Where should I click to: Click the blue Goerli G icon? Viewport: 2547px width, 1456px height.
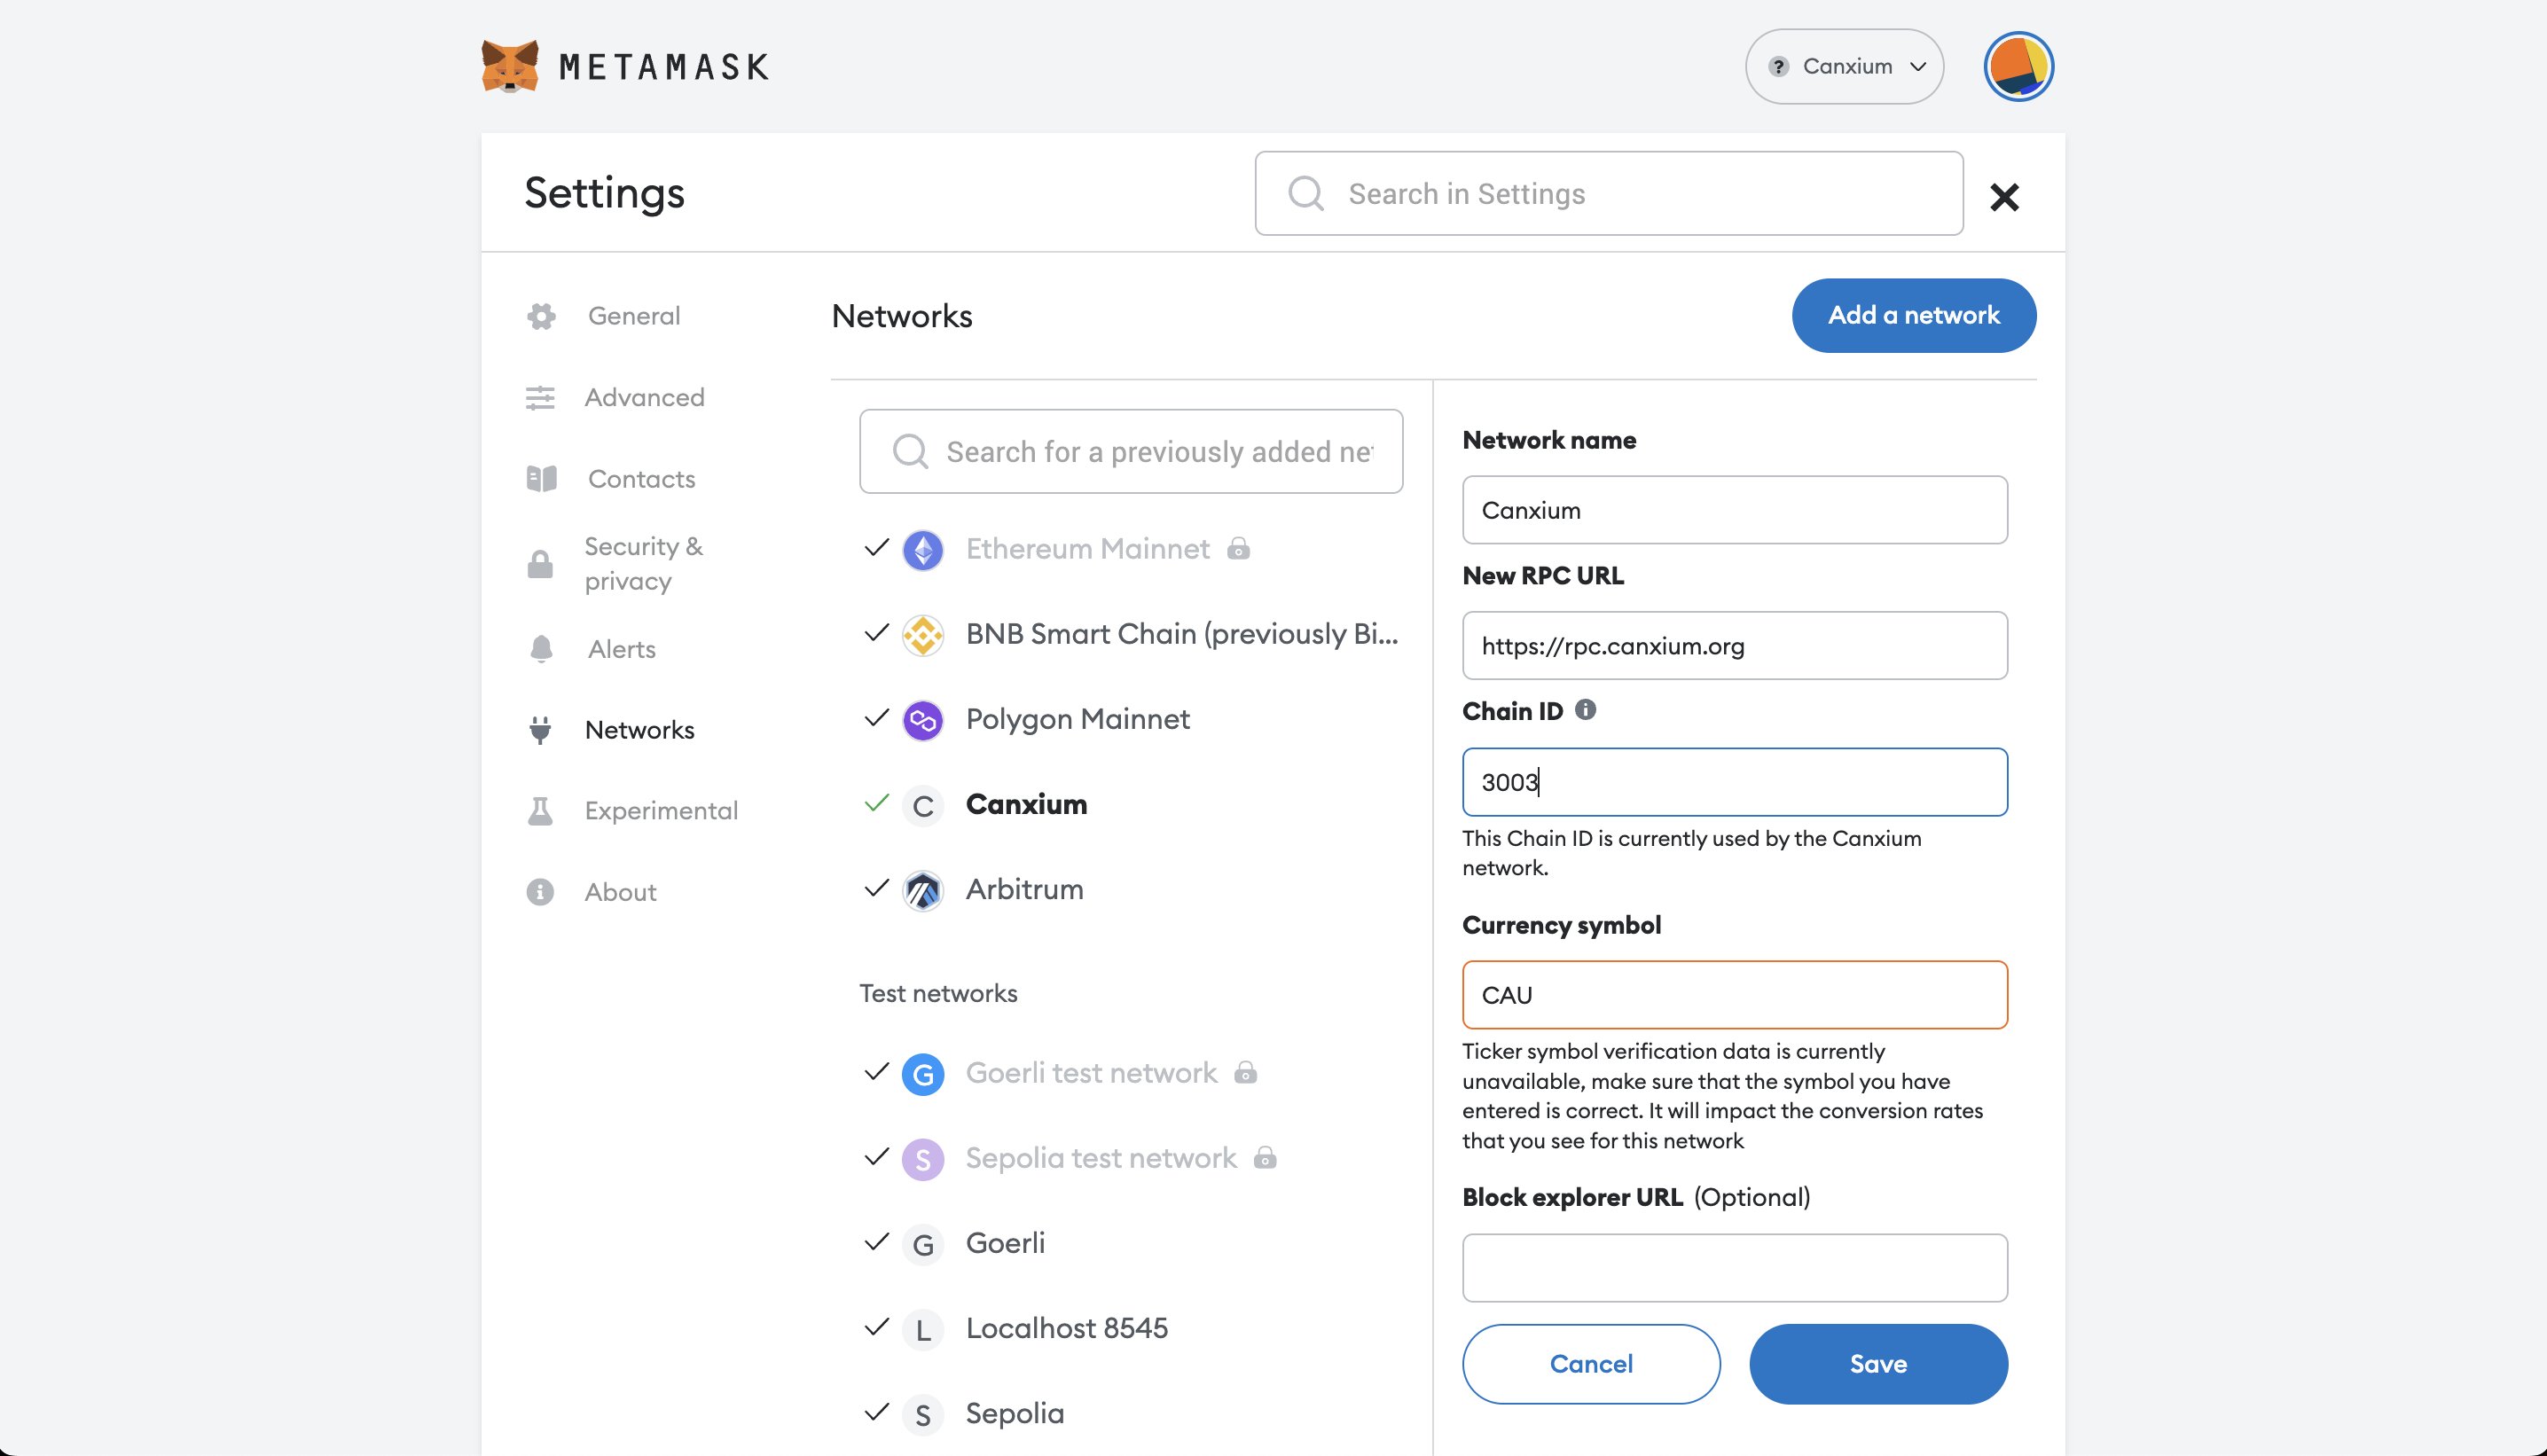922,1074
